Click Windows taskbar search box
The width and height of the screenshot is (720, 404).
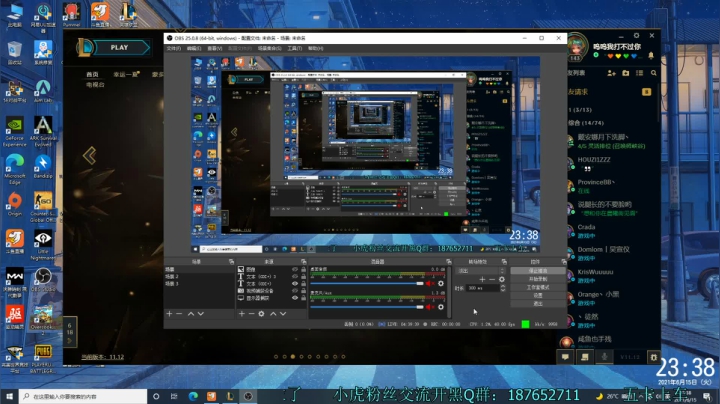coord(83,396)
